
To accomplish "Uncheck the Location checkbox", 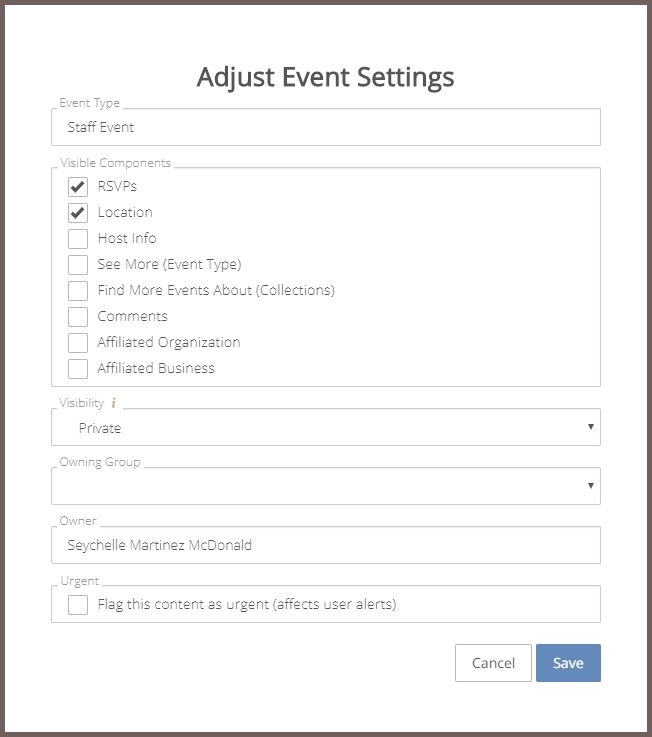I will [78, 212].
